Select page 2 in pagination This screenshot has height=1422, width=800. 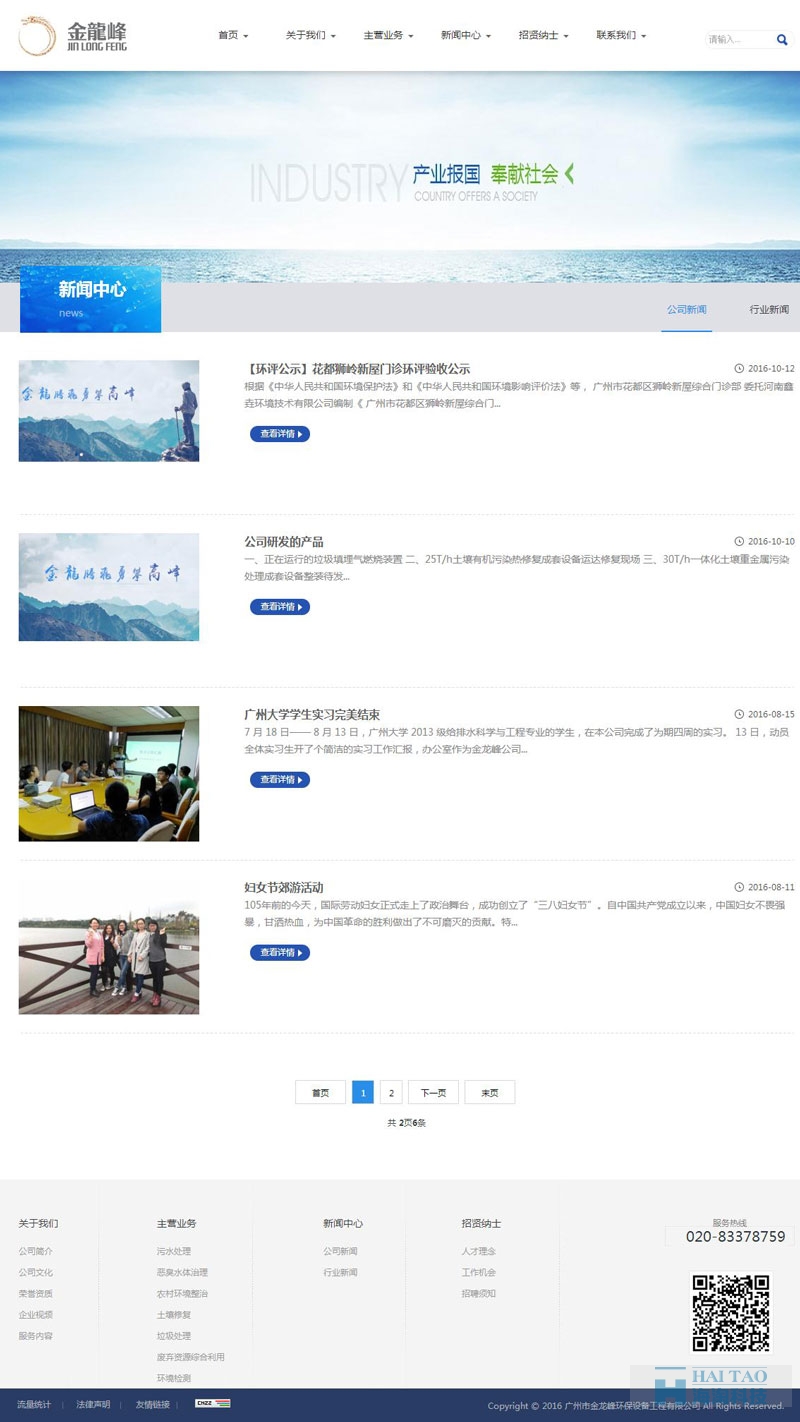click(x=391, y=1093)
